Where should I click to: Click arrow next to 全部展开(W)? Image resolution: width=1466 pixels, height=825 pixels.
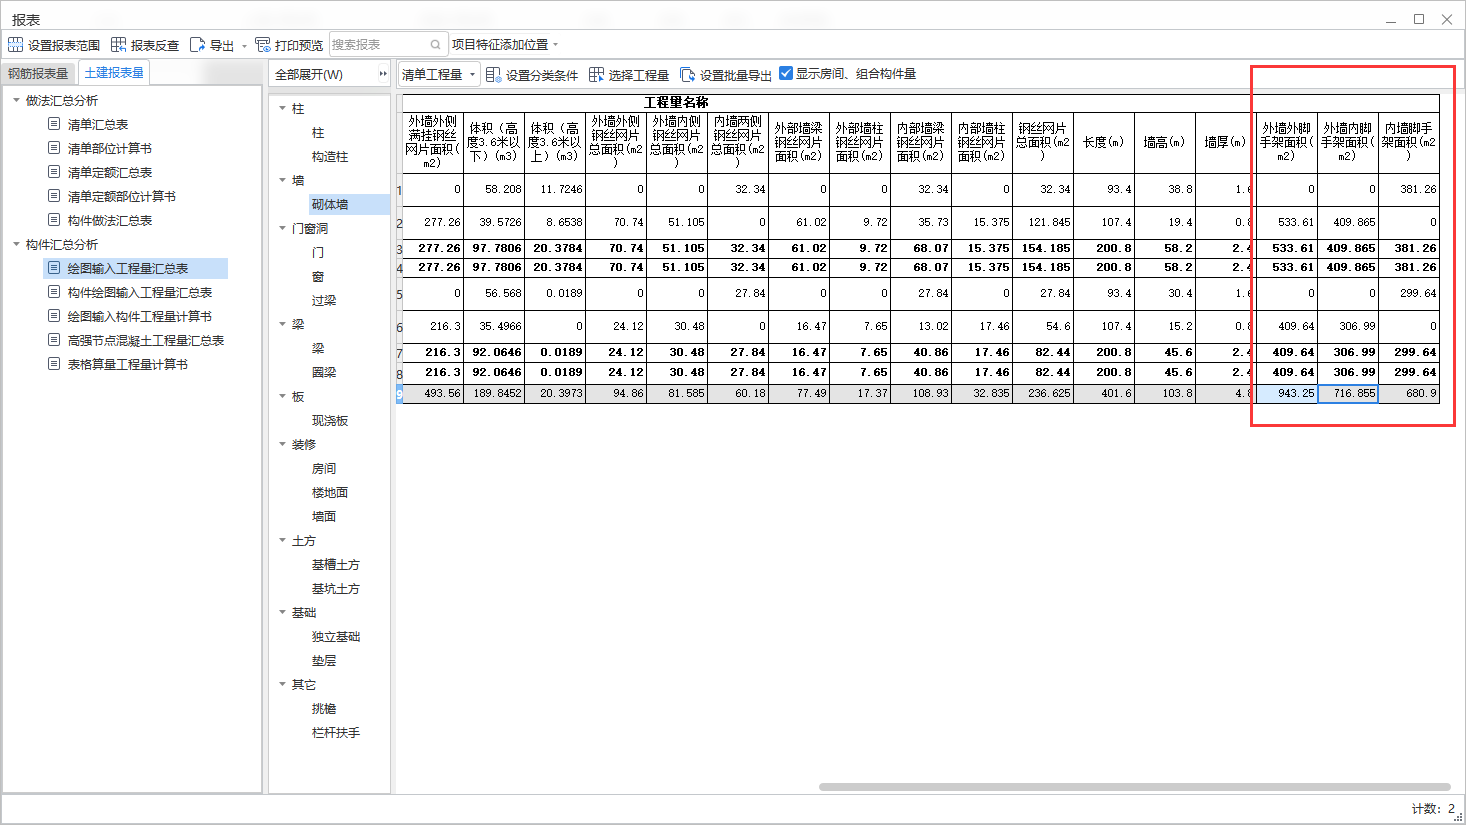pos(382,75)
